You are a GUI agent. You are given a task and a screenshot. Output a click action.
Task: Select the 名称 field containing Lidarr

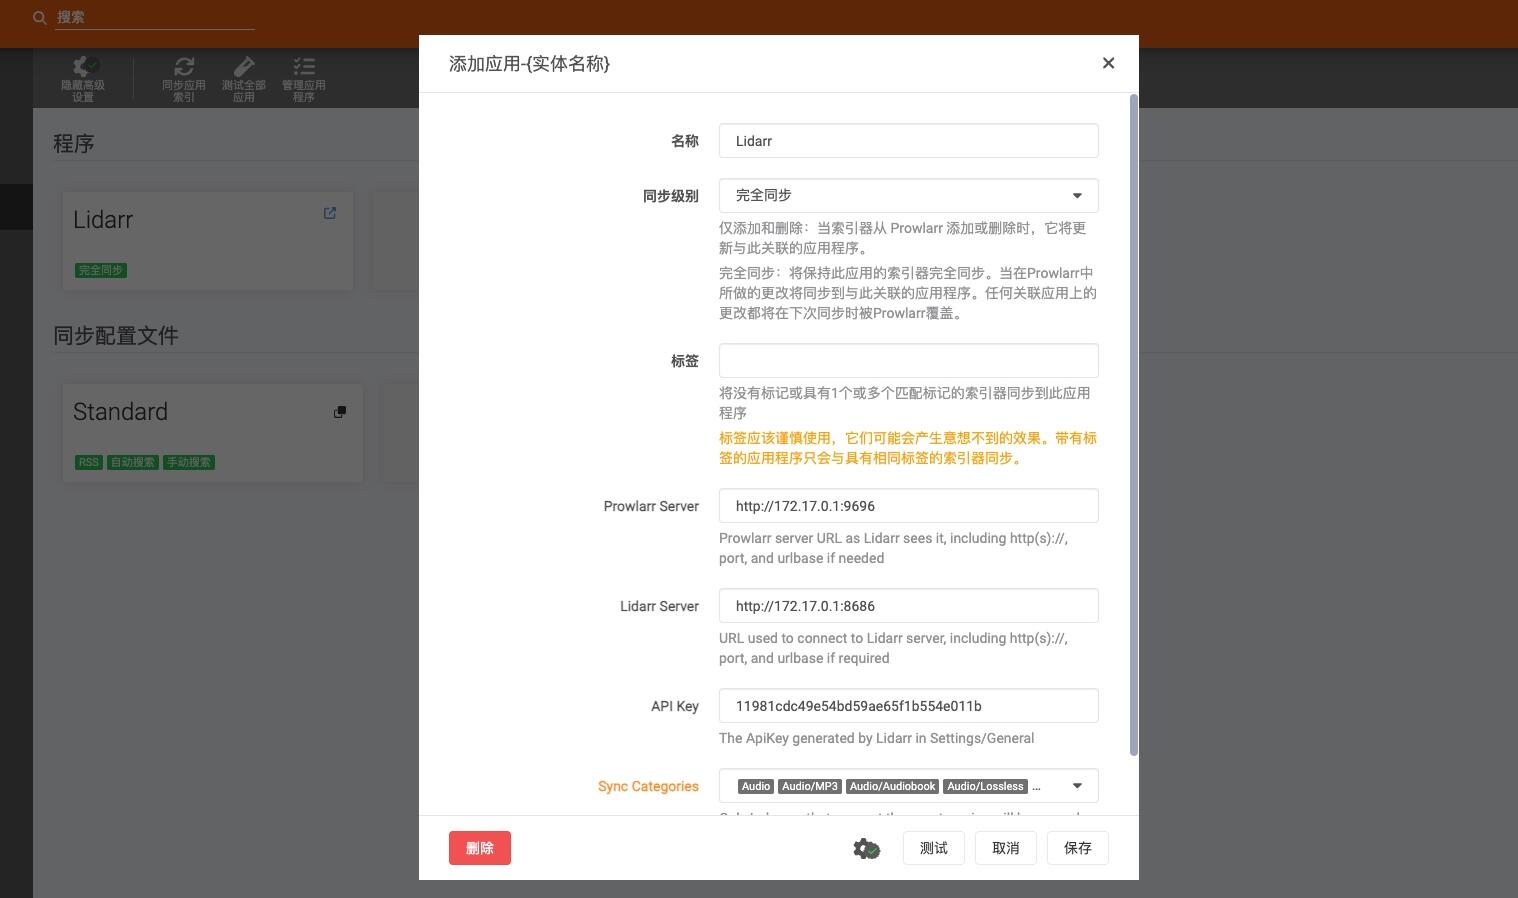(x=908, y=140)
